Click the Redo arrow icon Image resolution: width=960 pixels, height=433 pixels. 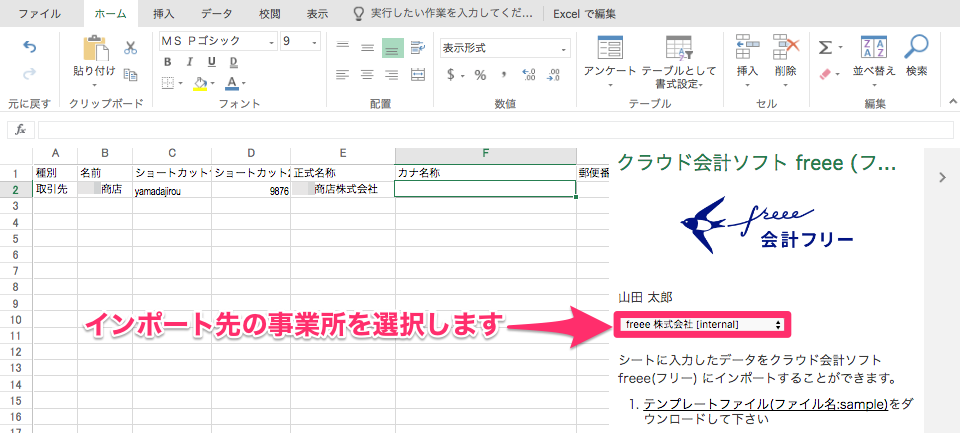pos(29,74)
